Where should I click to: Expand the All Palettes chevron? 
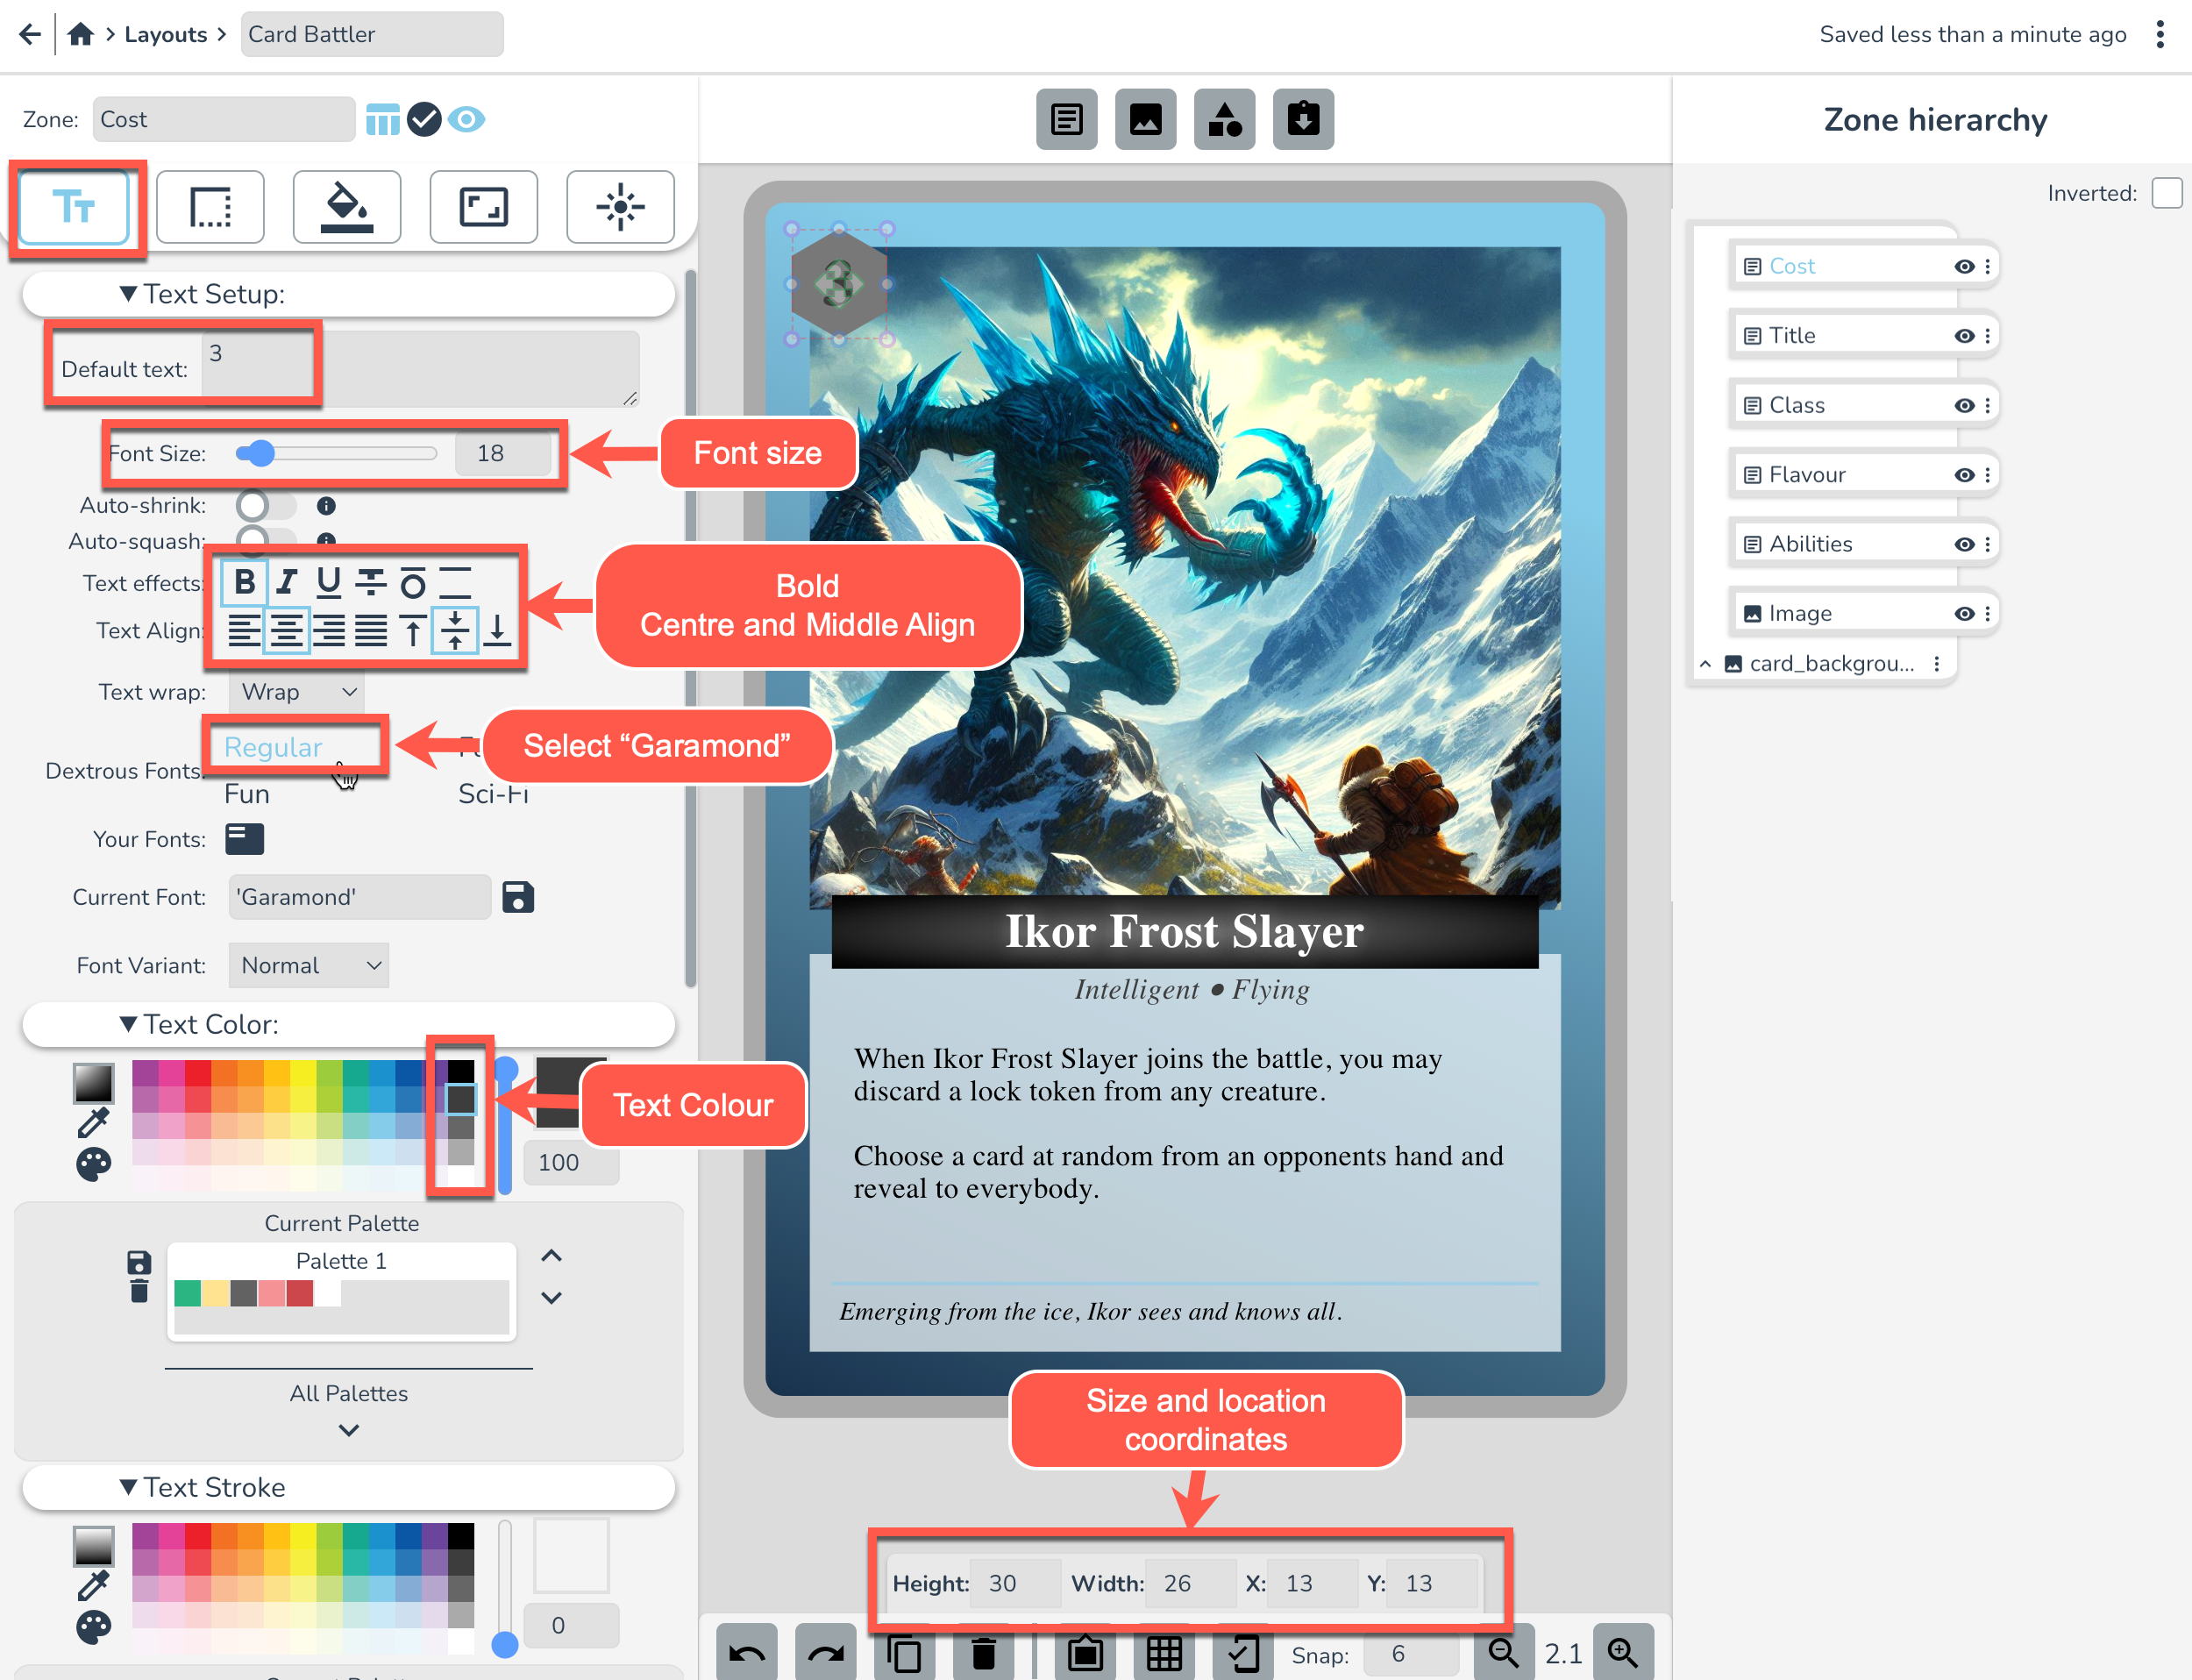point(348,1430)
